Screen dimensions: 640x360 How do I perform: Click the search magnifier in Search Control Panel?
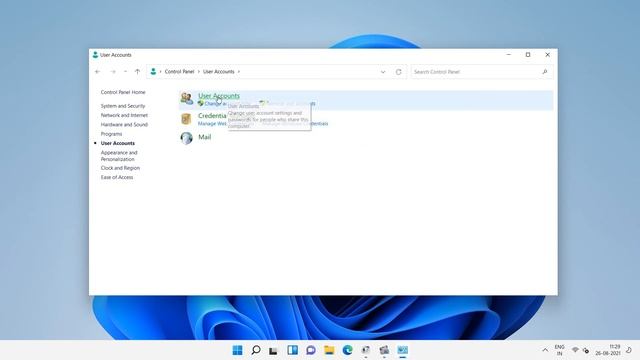(x=544, y=71)
